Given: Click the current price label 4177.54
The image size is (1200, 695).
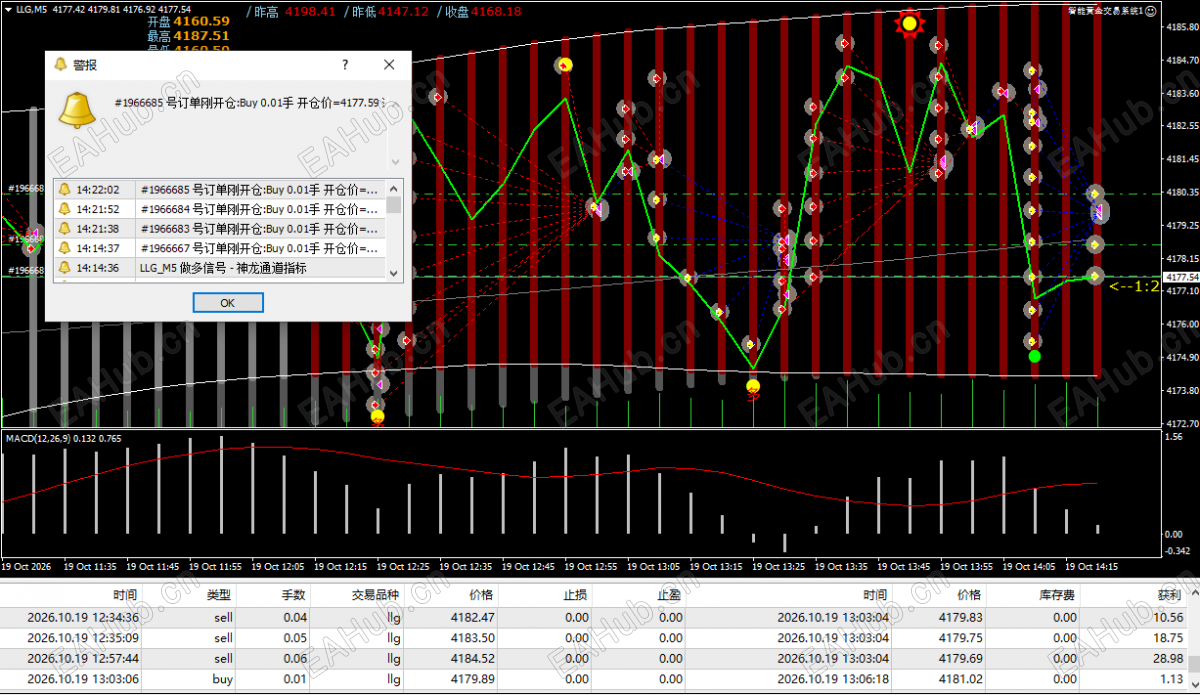Looking at the screenshot, I should click(x=1182, y=277).
